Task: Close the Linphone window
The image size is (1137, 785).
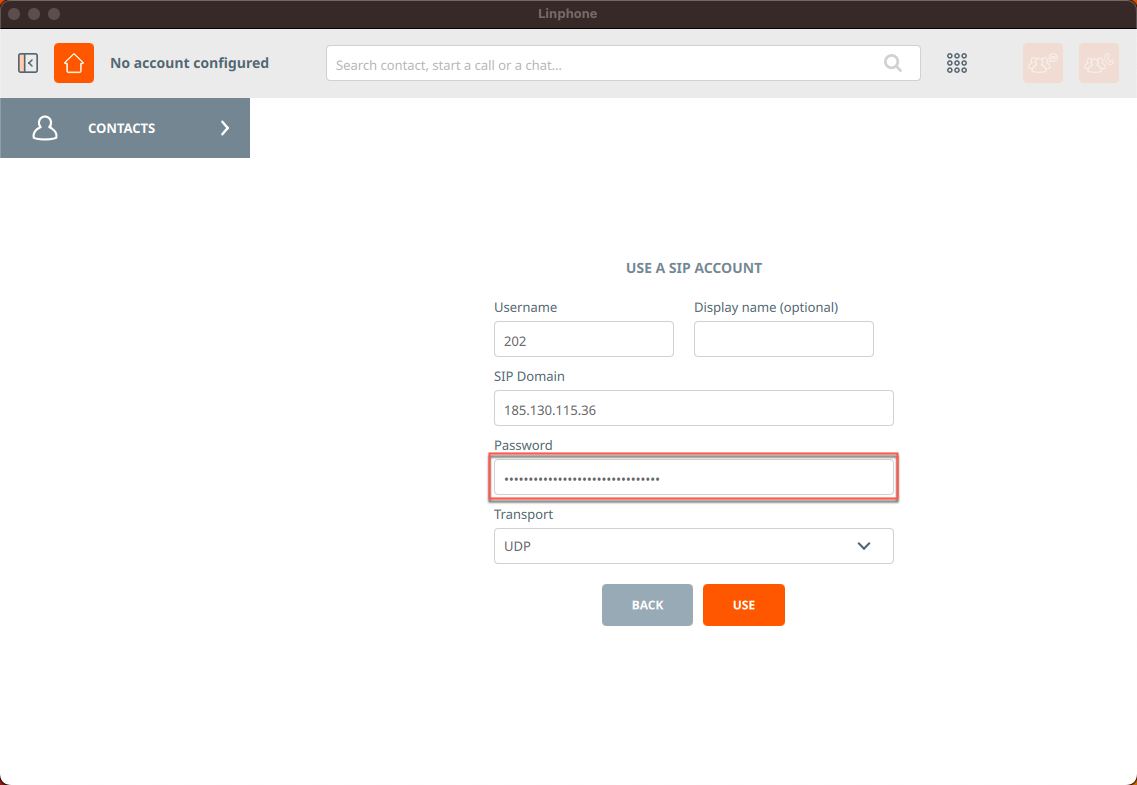Action: (14, 14)
